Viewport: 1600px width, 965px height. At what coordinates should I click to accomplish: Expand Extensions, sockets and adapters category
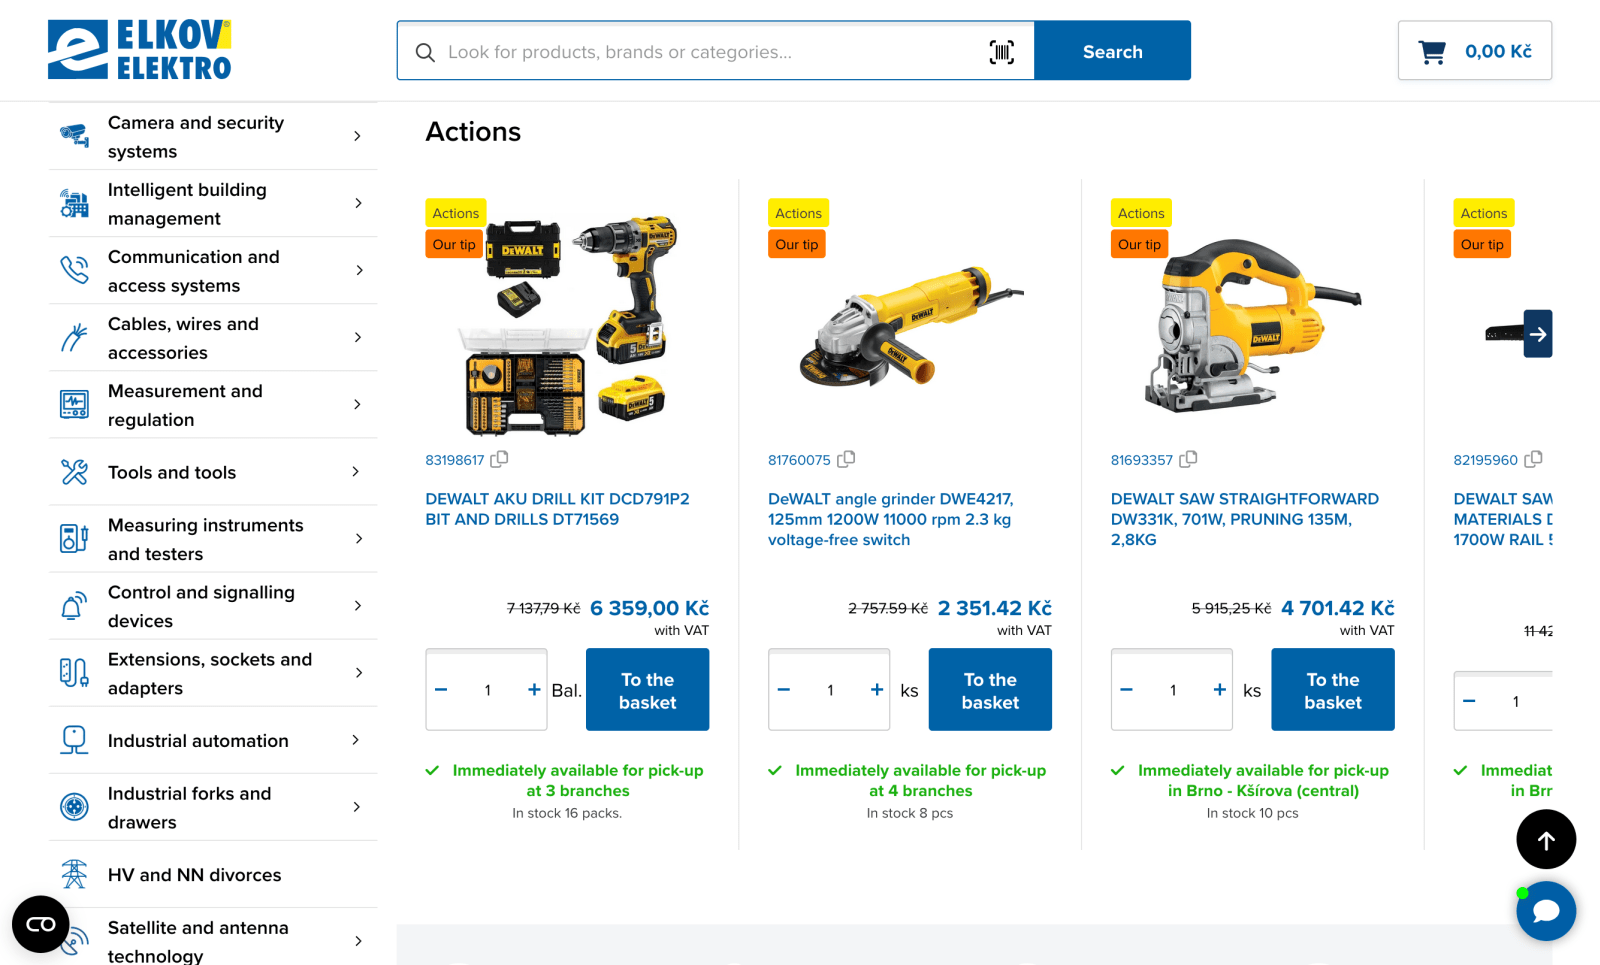point(357,673)
